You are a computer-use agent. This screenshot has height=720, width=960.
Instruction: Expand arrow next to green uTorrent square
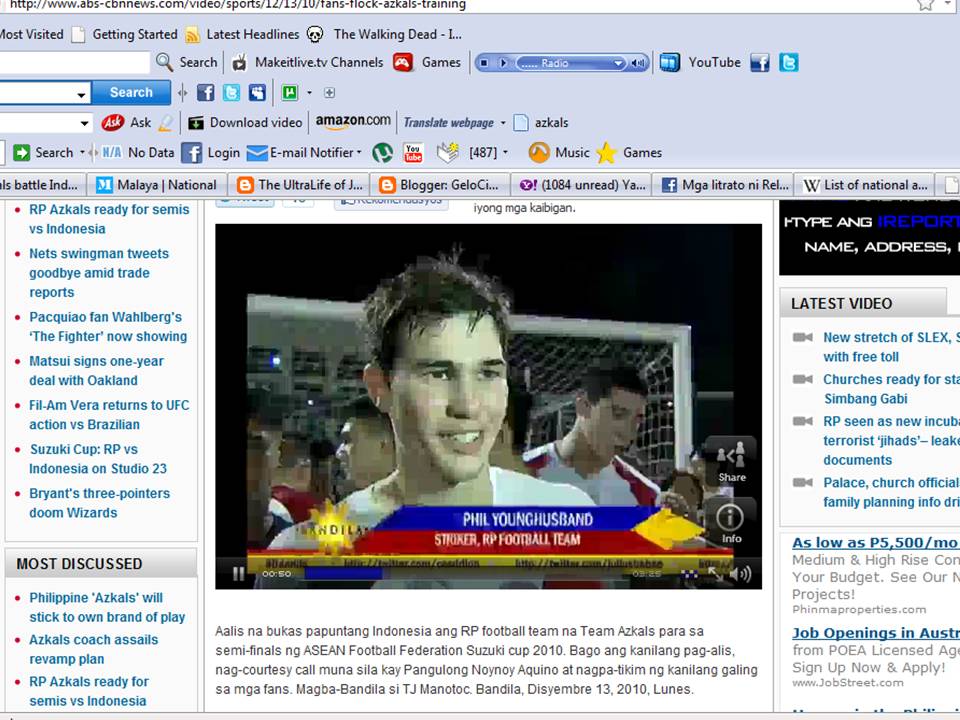[x=309, y=92]
